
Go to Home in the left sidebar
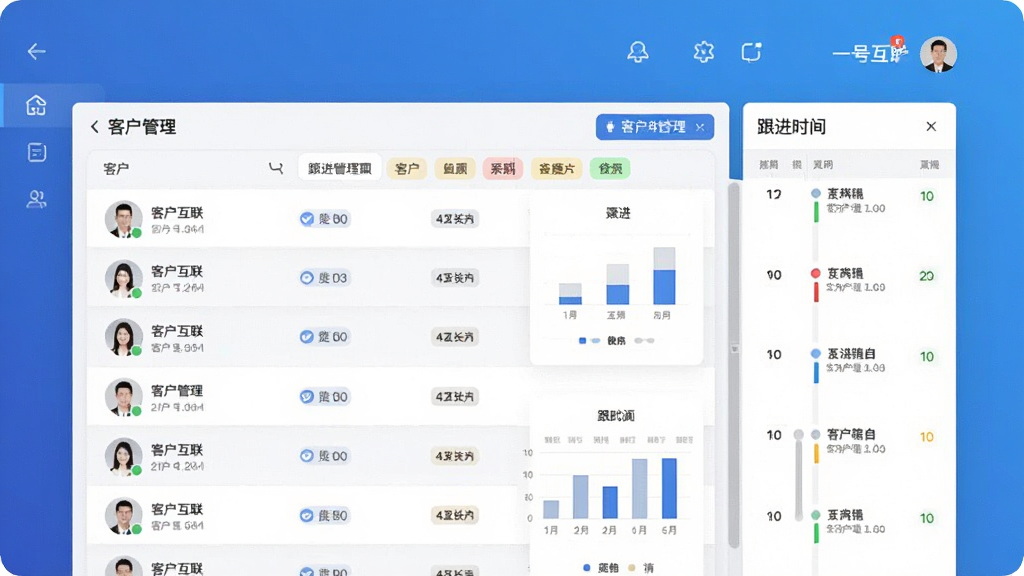tap(36, 105)
